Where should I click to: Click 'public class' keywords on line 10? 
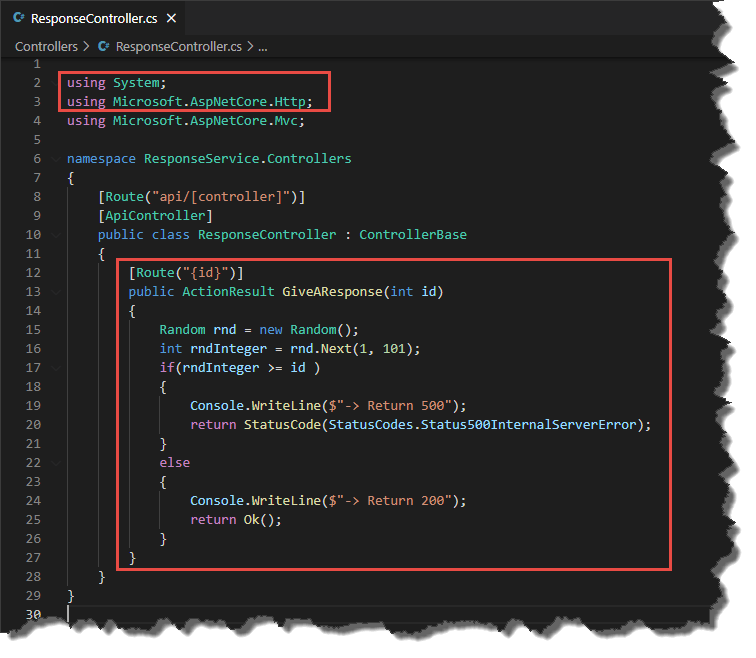144,235
